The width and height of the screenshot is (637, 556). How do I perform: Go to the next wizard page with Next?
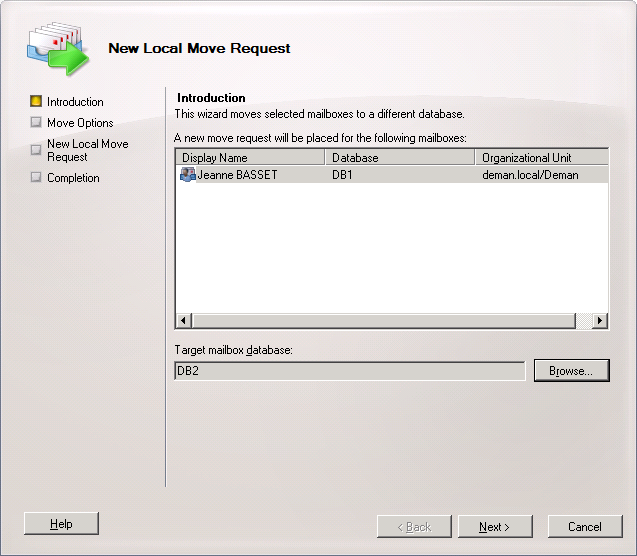point(495,526)
